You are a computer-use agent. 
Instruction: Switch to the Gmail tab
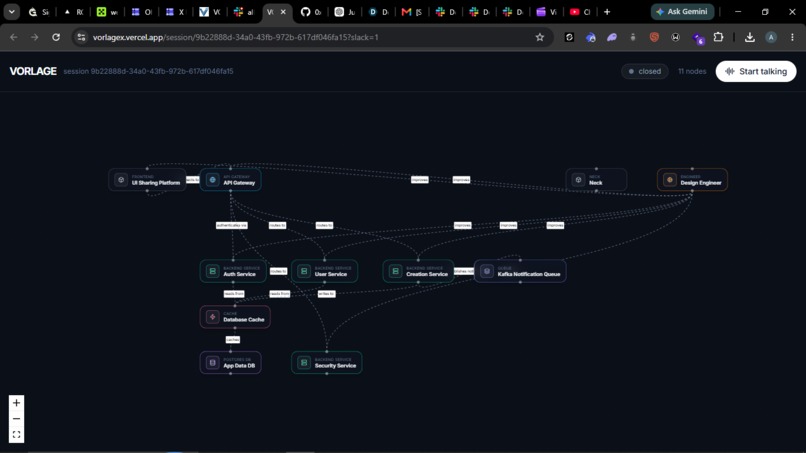coord(412,12)
